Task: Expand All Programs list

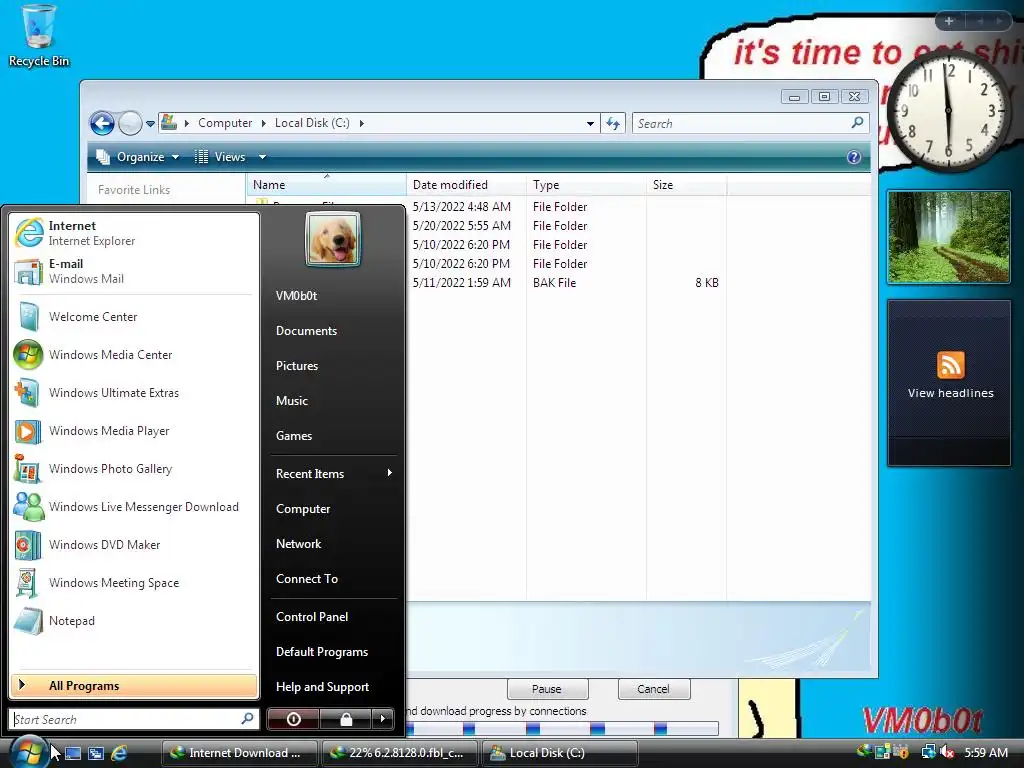Action: coord(134,686)
